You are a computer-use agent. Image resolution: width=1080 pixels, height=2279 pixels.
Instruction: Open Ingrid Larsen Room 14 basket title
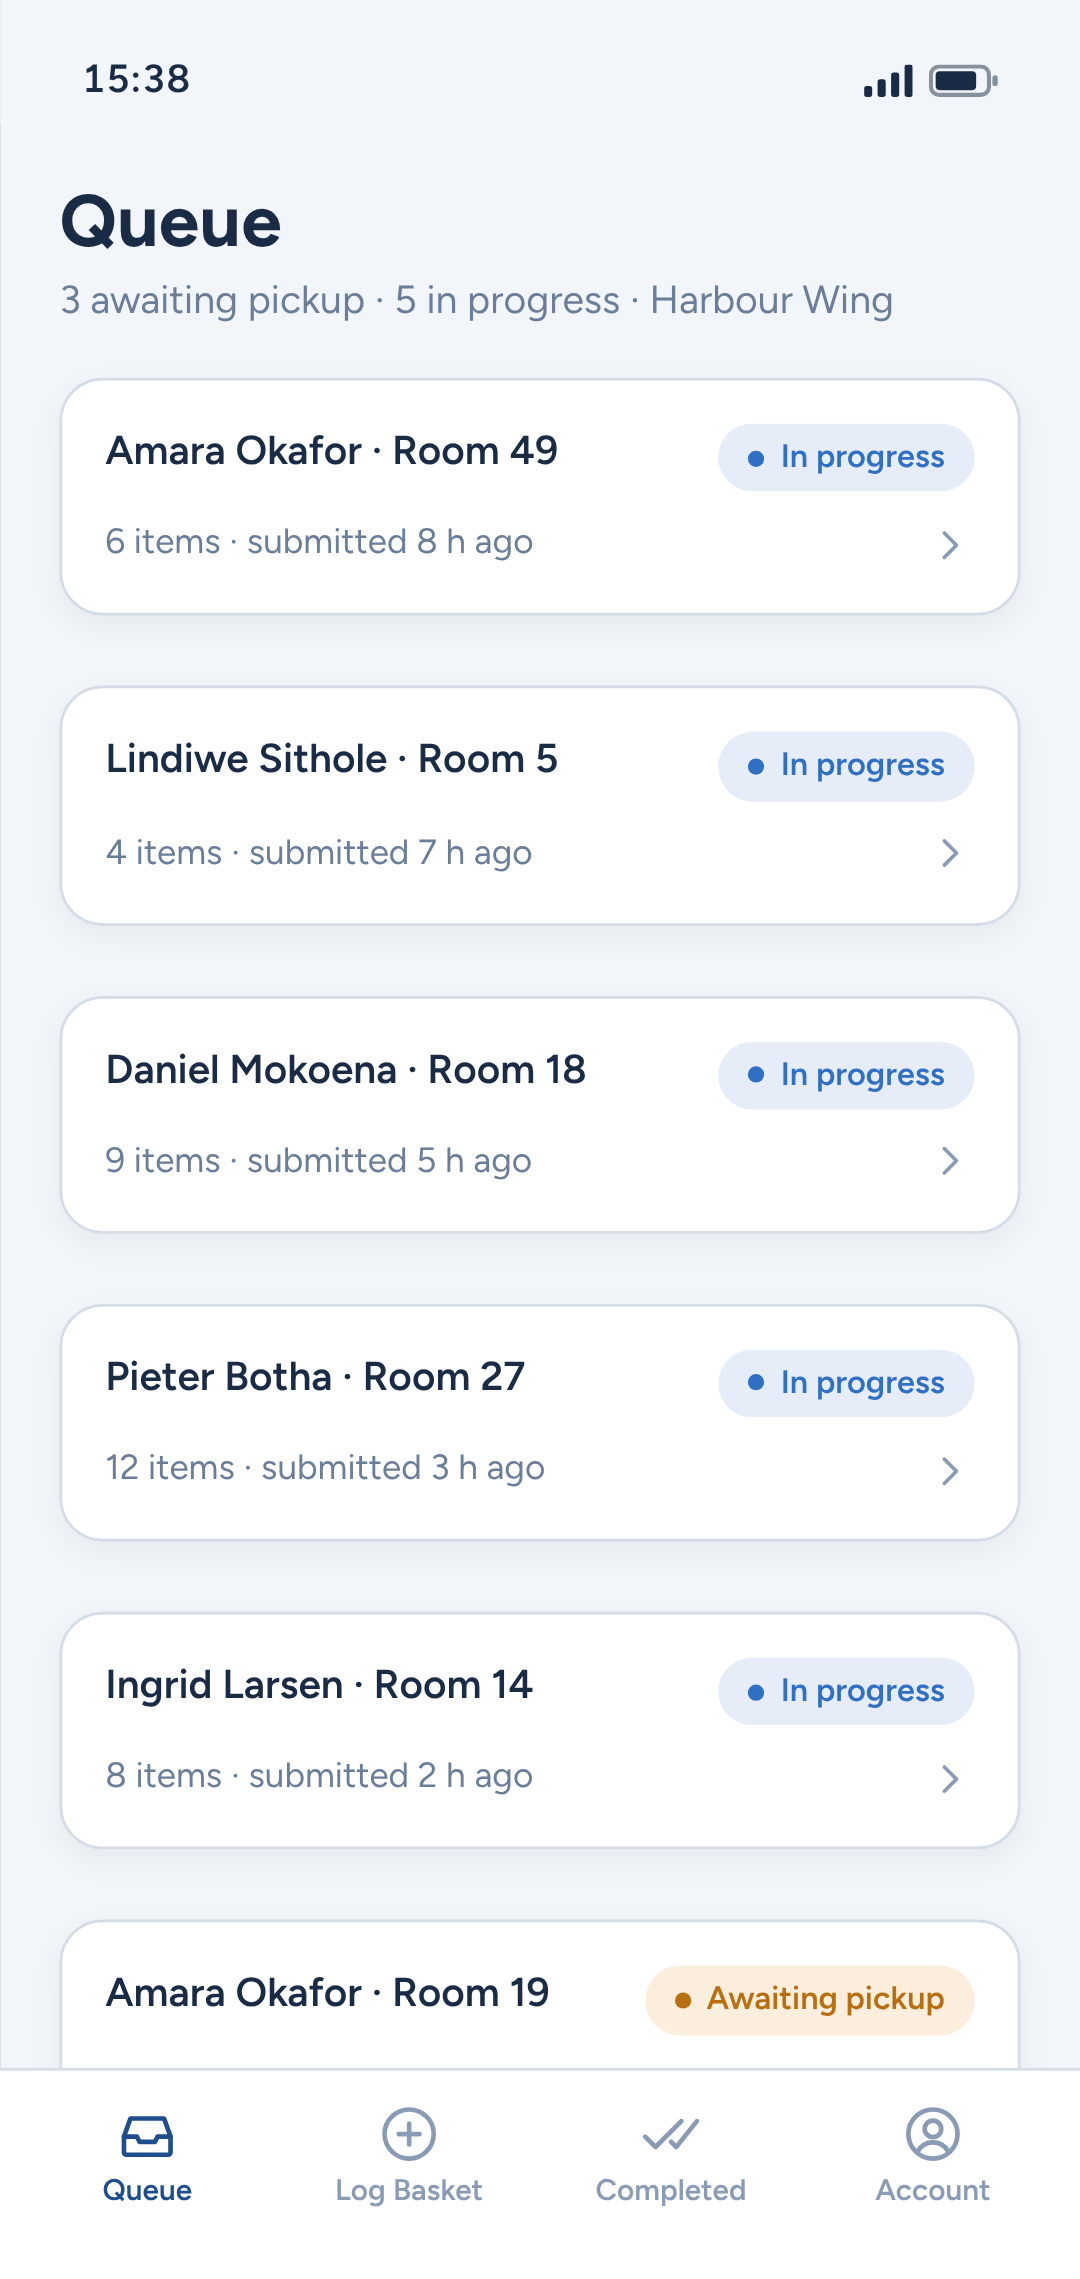(x=319, y=1685)
